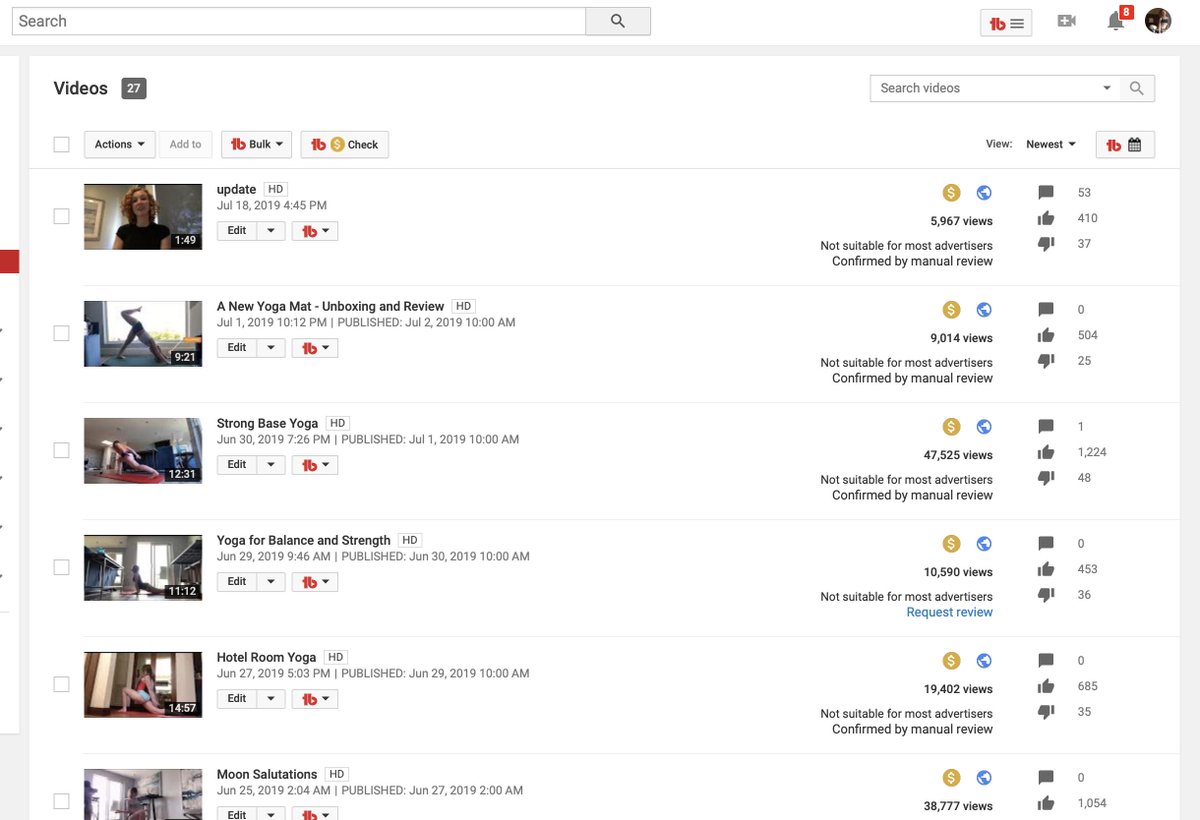Open Edit dropdown arrow for update video
The height and width of the screenshot is (820, 1200).
click(x=271, y=231)
